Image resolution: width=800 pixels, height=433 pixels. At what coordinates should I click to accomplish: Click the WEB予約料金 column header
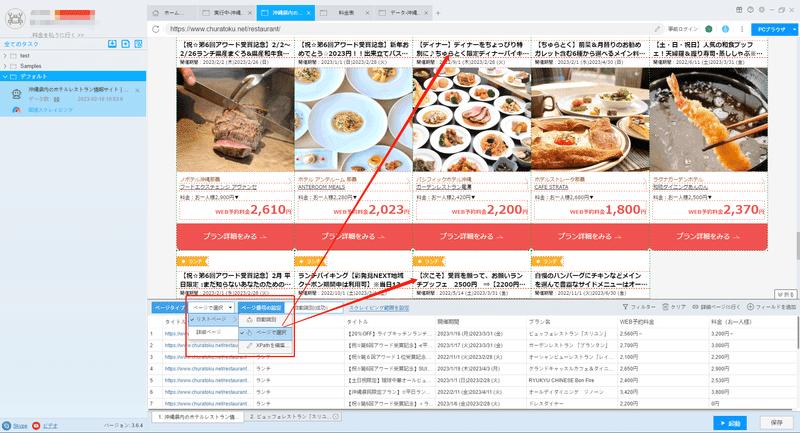(637, 322)
